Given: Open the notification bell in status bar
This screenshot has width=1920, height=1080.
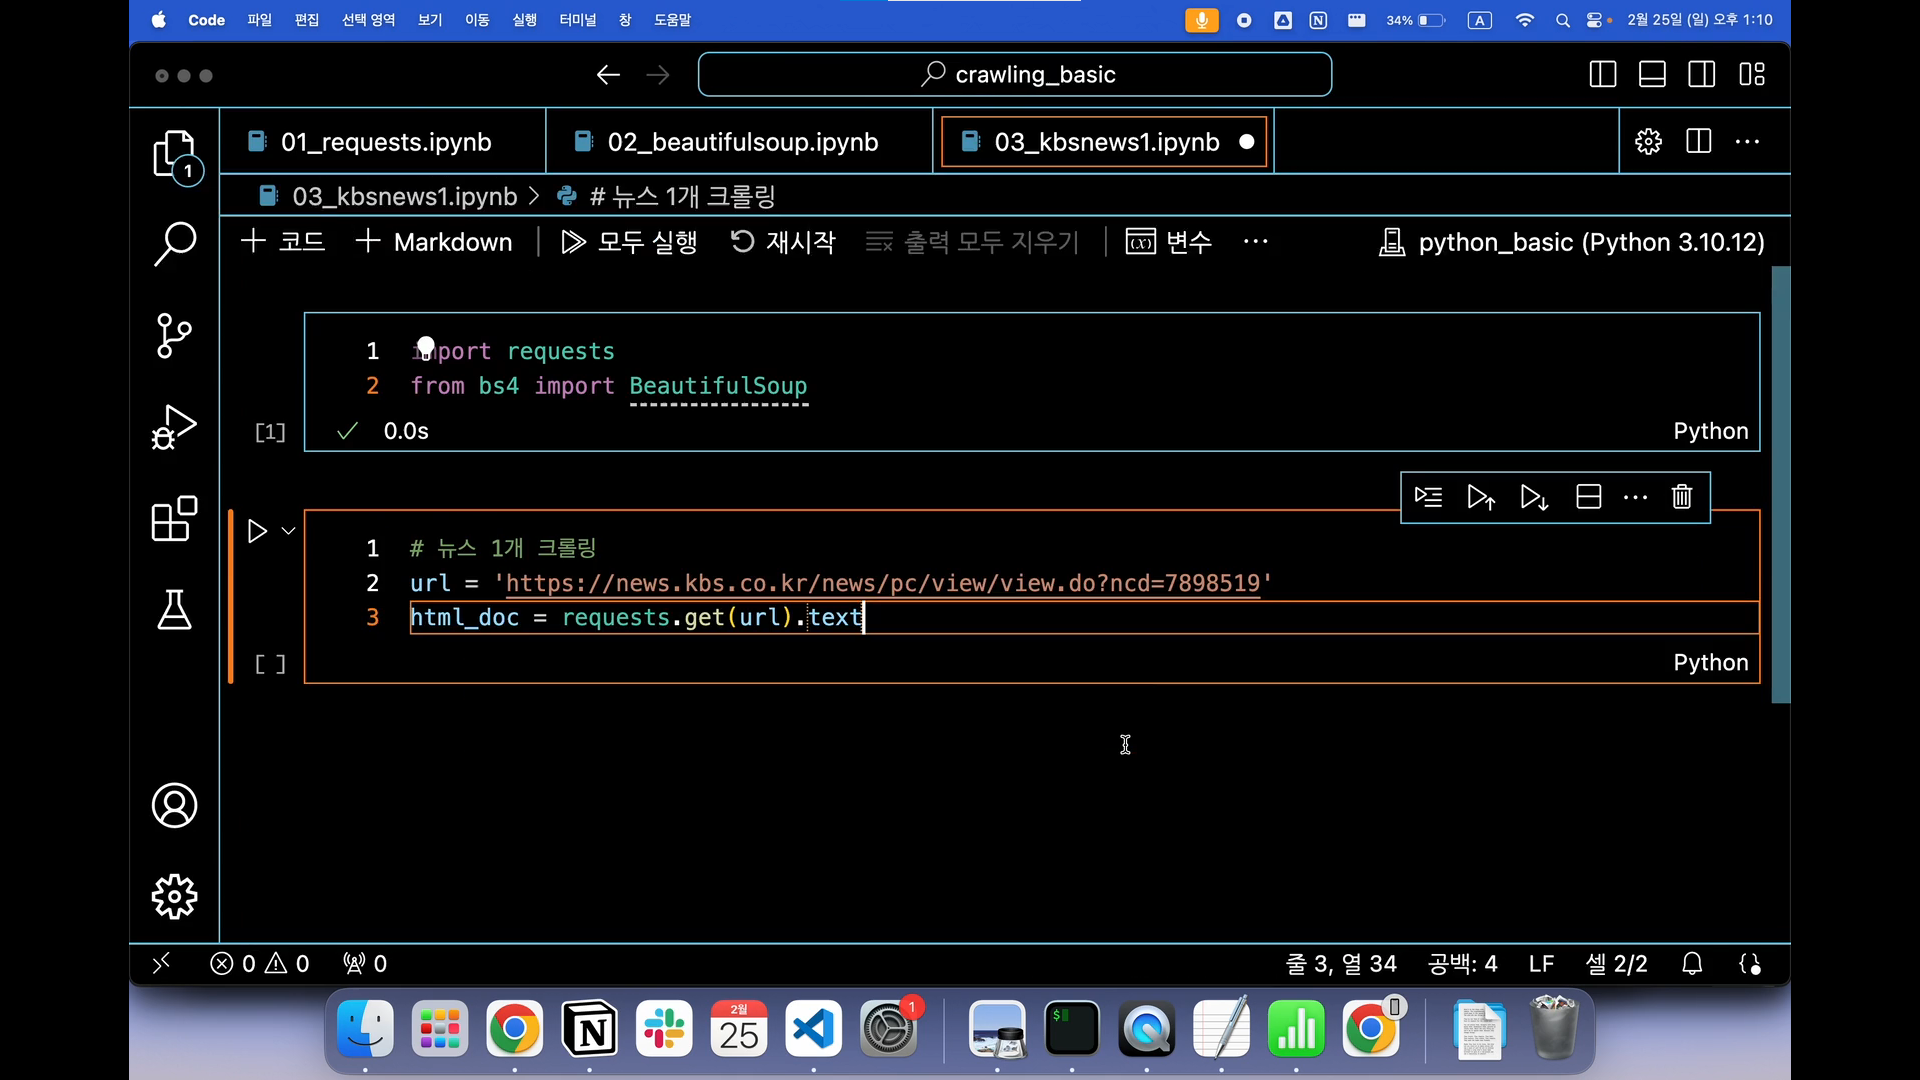Looking at the screenshot, I should (x=1692, y=964).
